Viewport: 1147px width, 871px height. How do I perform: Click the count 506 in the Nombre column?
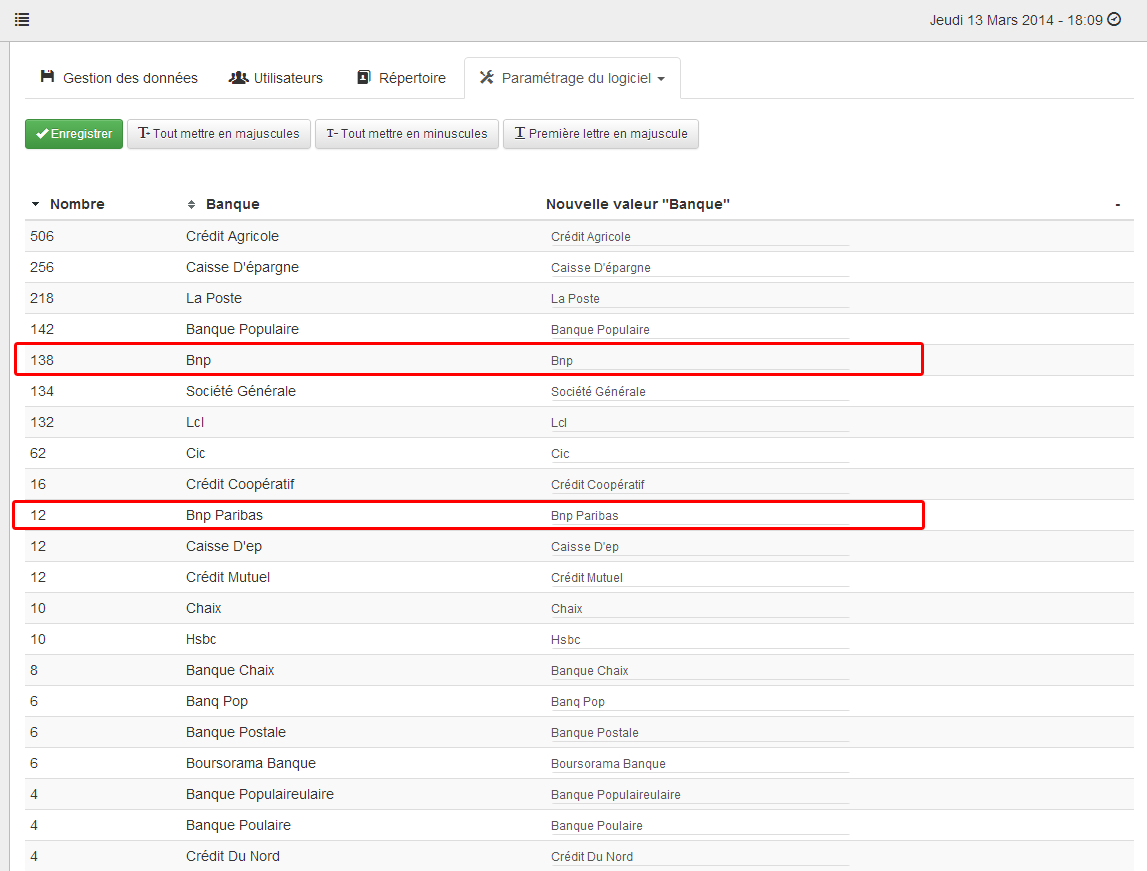[x=42, y=236]
